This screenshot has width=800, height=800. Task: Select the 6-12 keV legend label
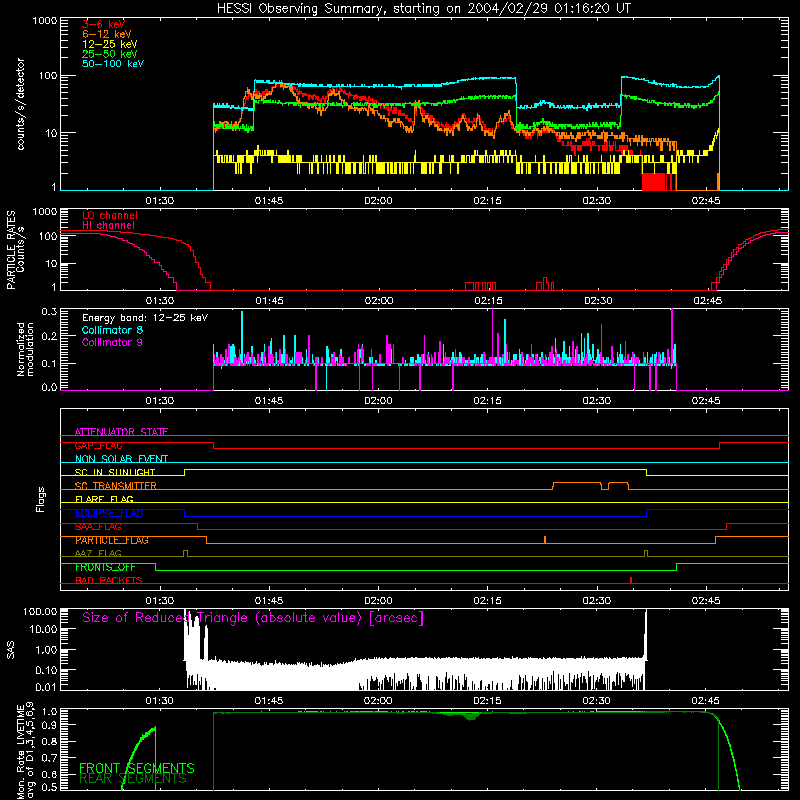107,34
